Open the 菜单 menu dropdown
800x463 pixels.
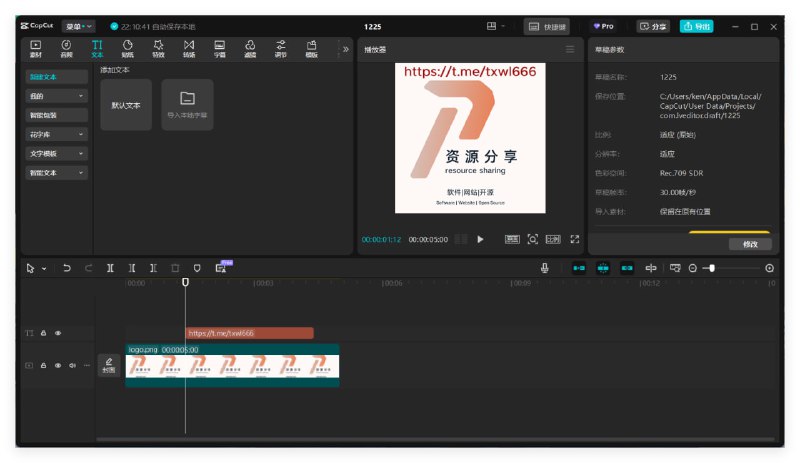click(79, 26)
